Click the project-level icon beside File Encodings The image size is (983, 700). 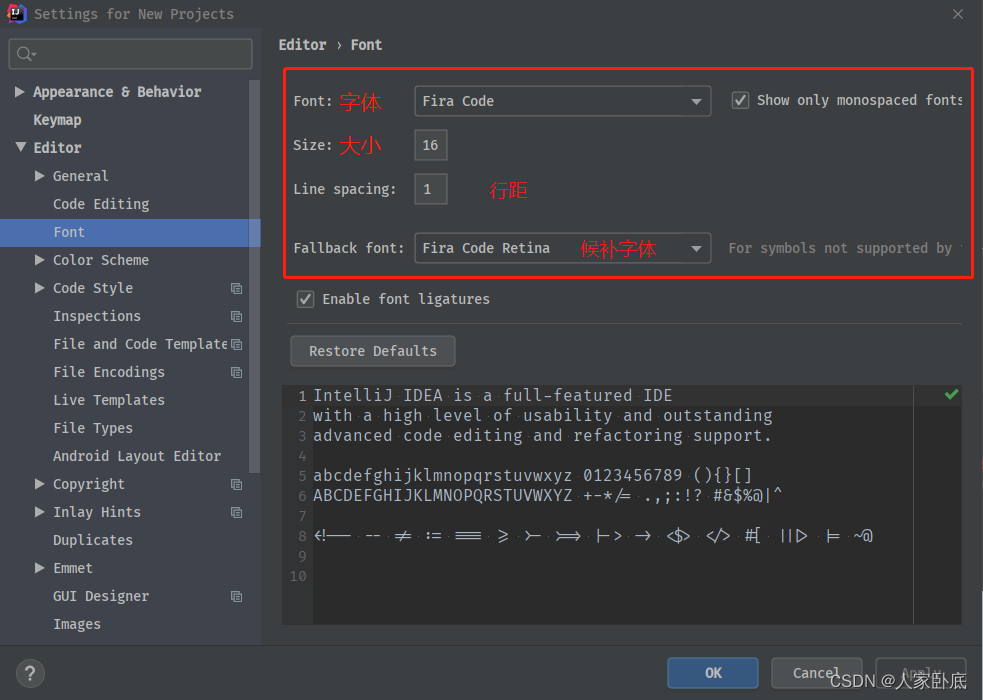(236, 372)
